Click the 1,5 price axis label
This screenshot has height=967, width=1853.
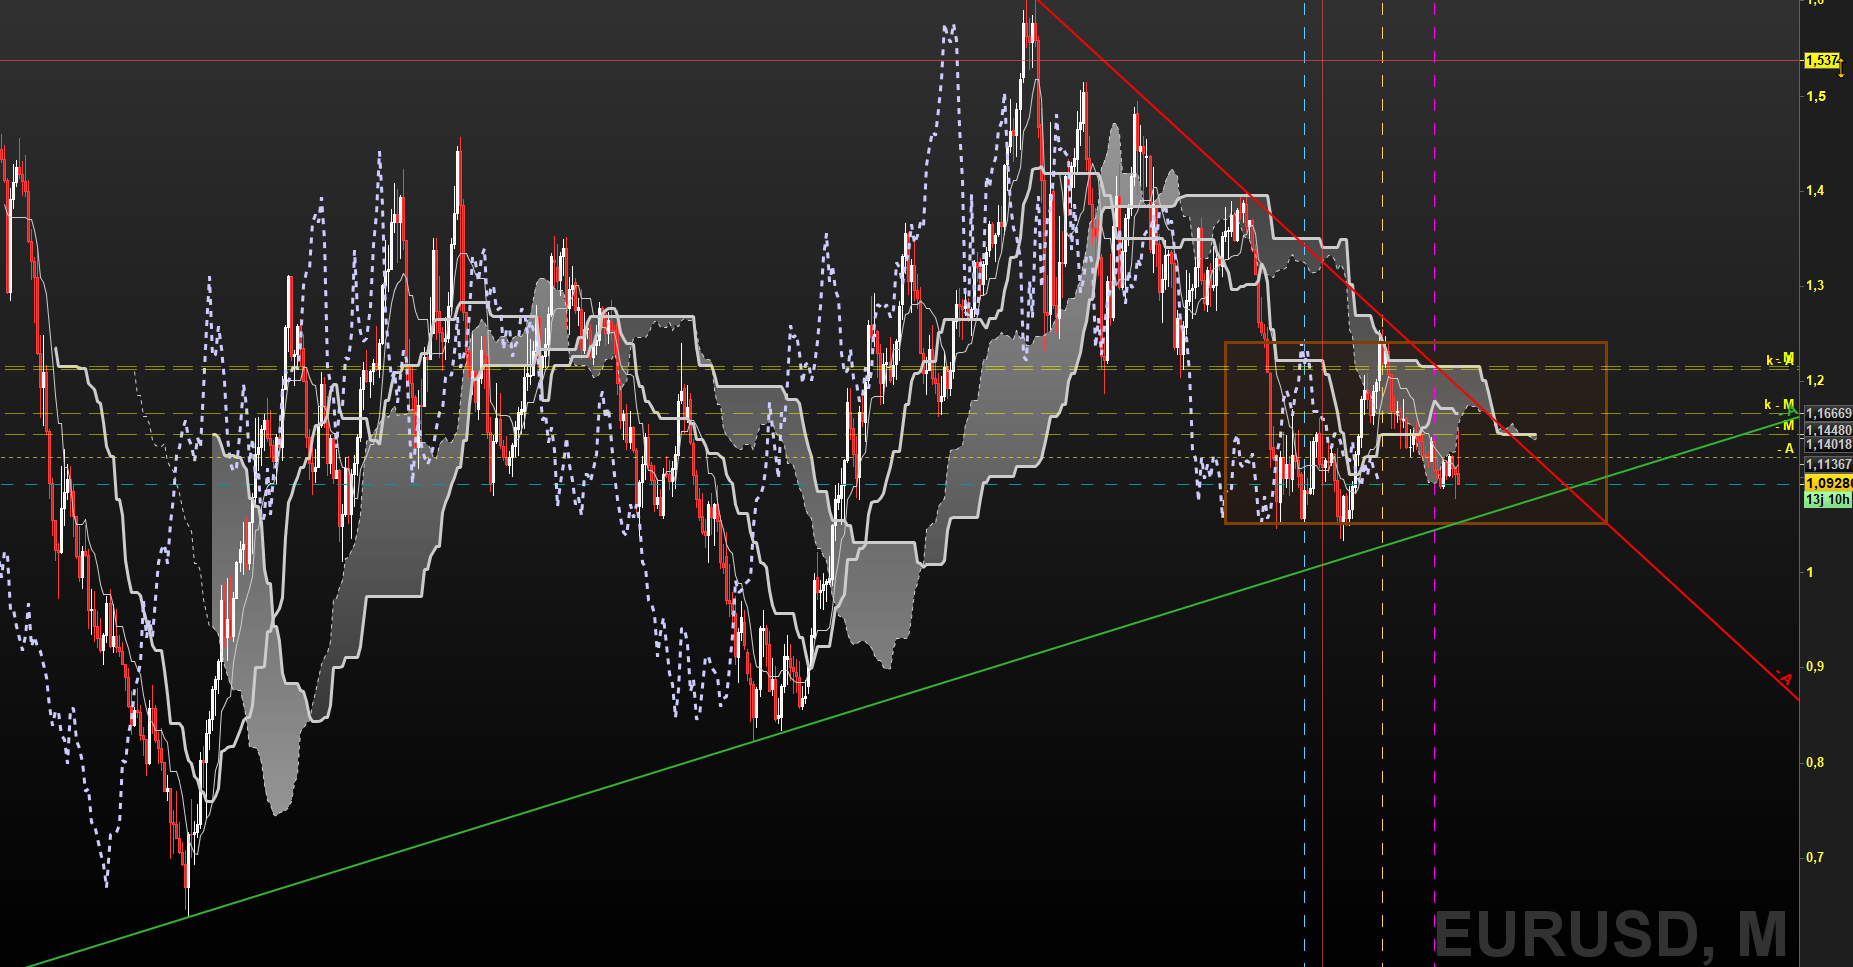(1816, 96)
